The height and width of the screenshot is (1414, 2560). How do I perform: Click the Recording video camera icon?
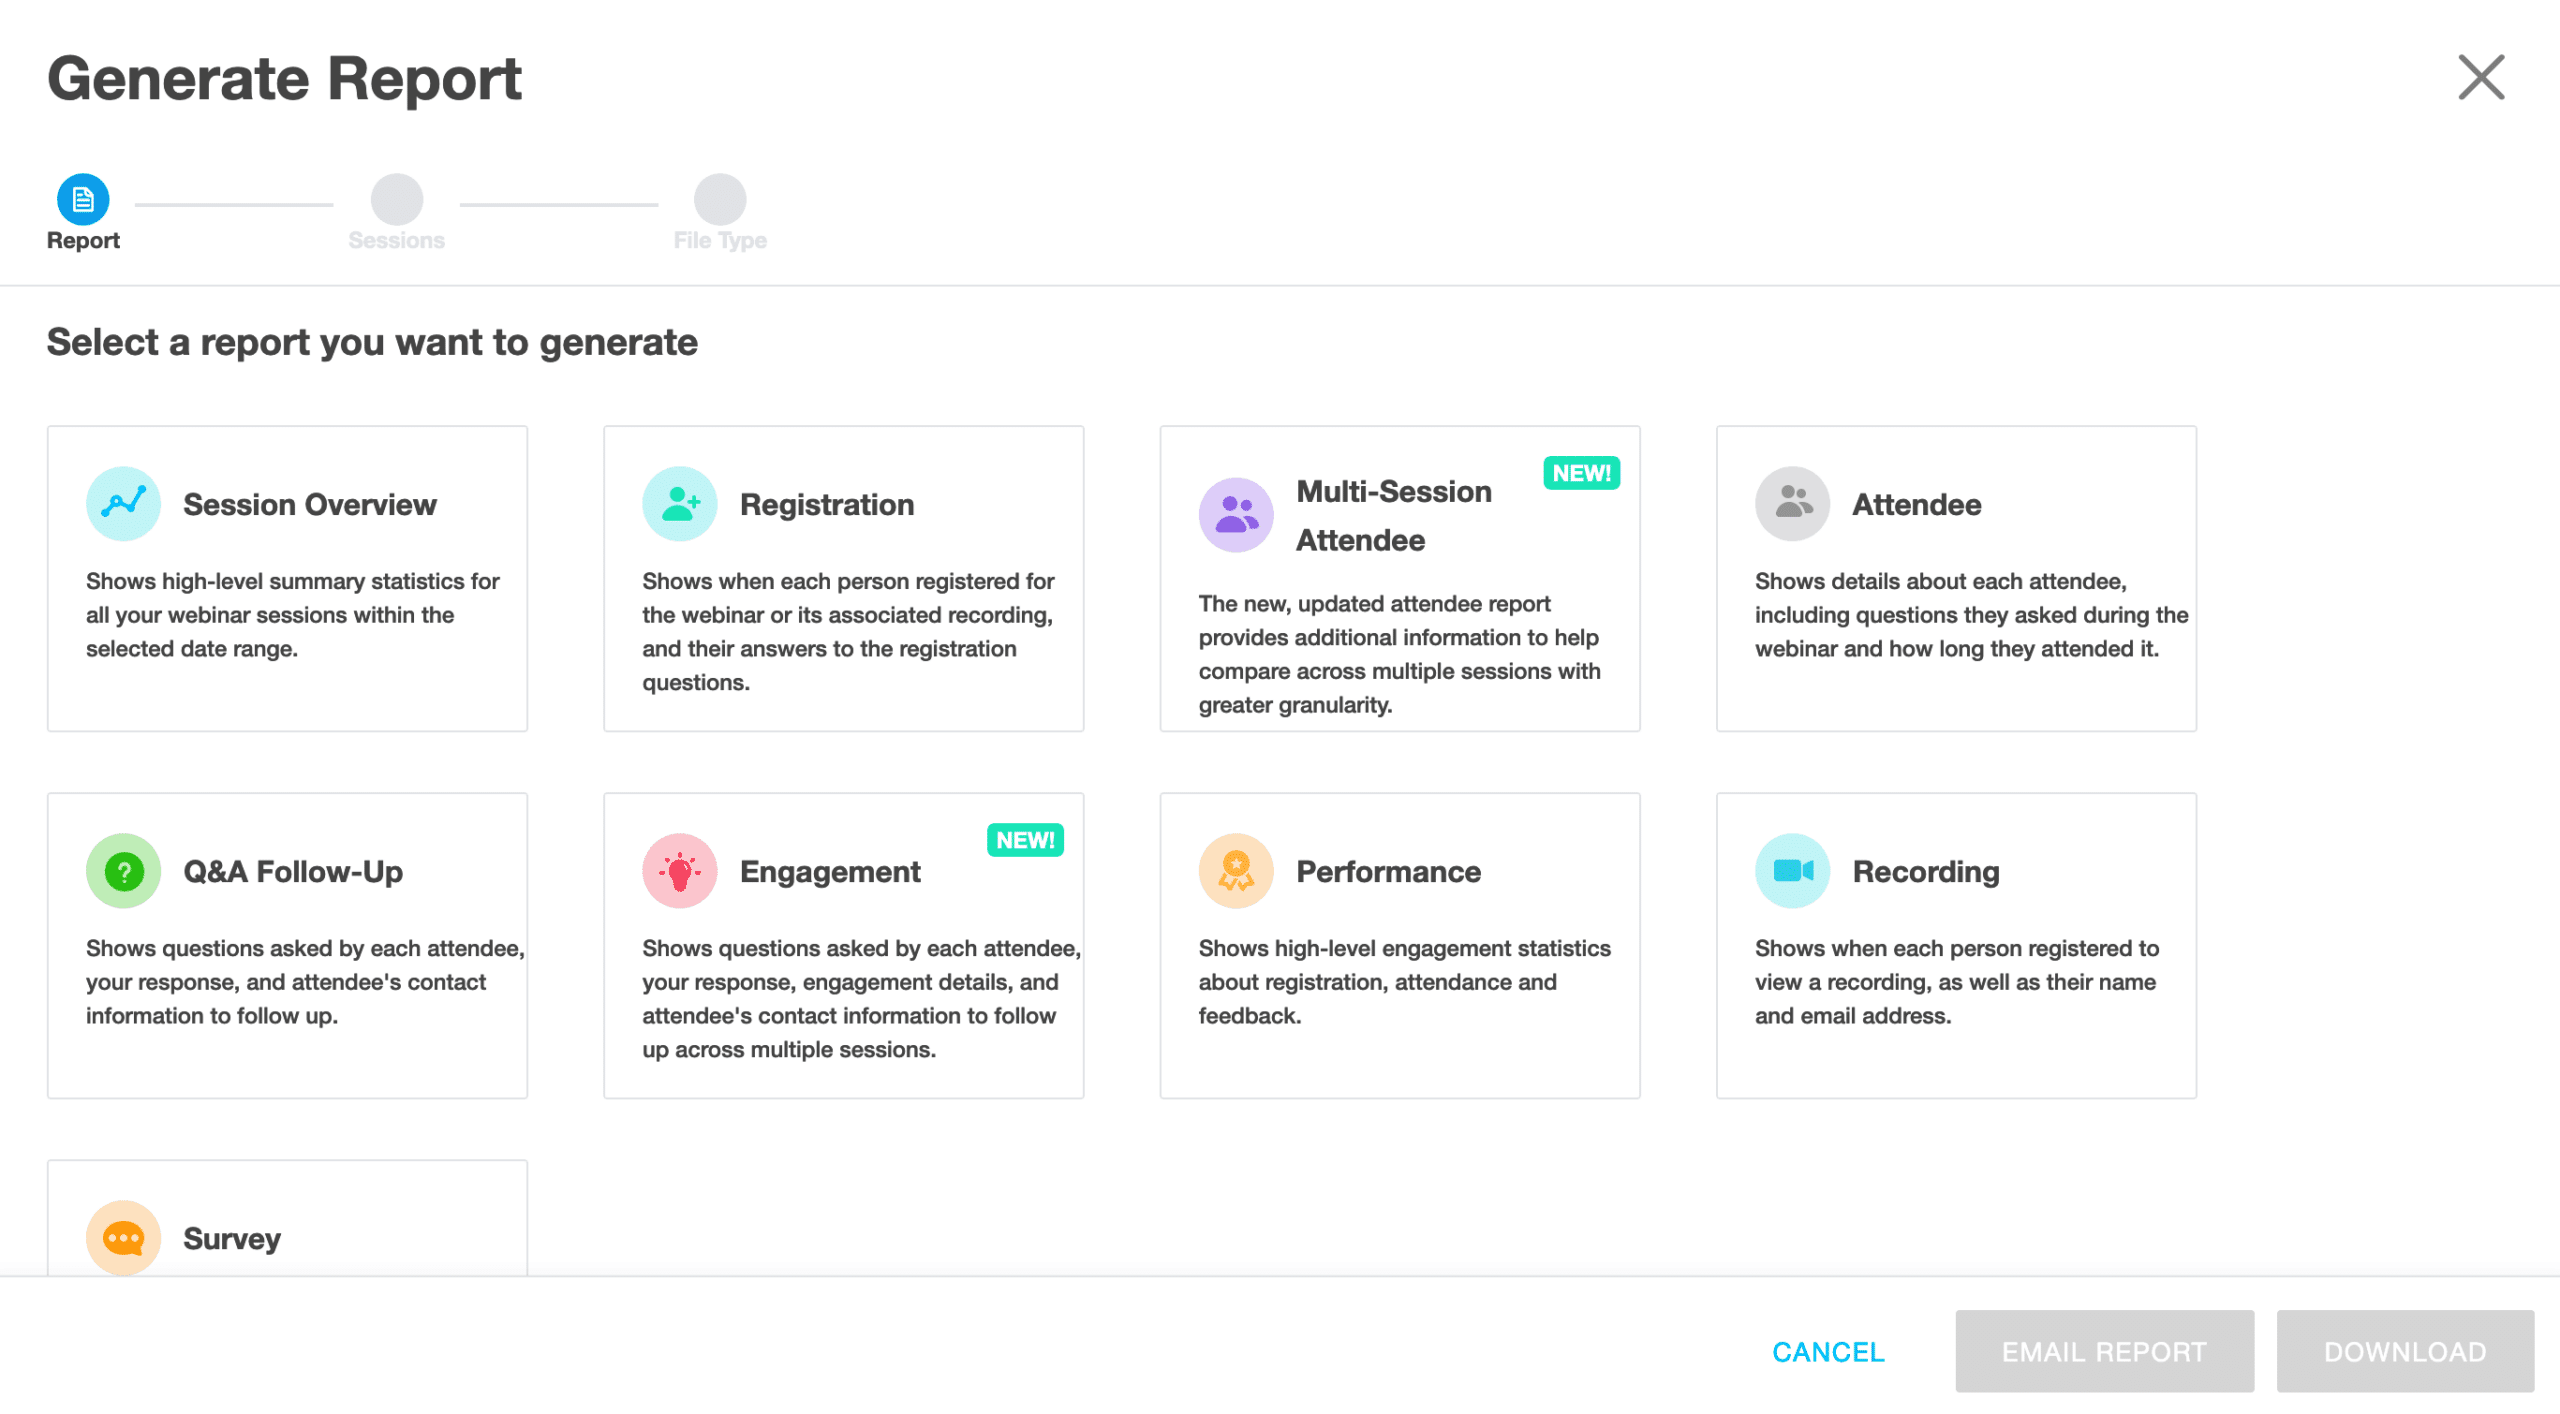[x=1791, y=870]
